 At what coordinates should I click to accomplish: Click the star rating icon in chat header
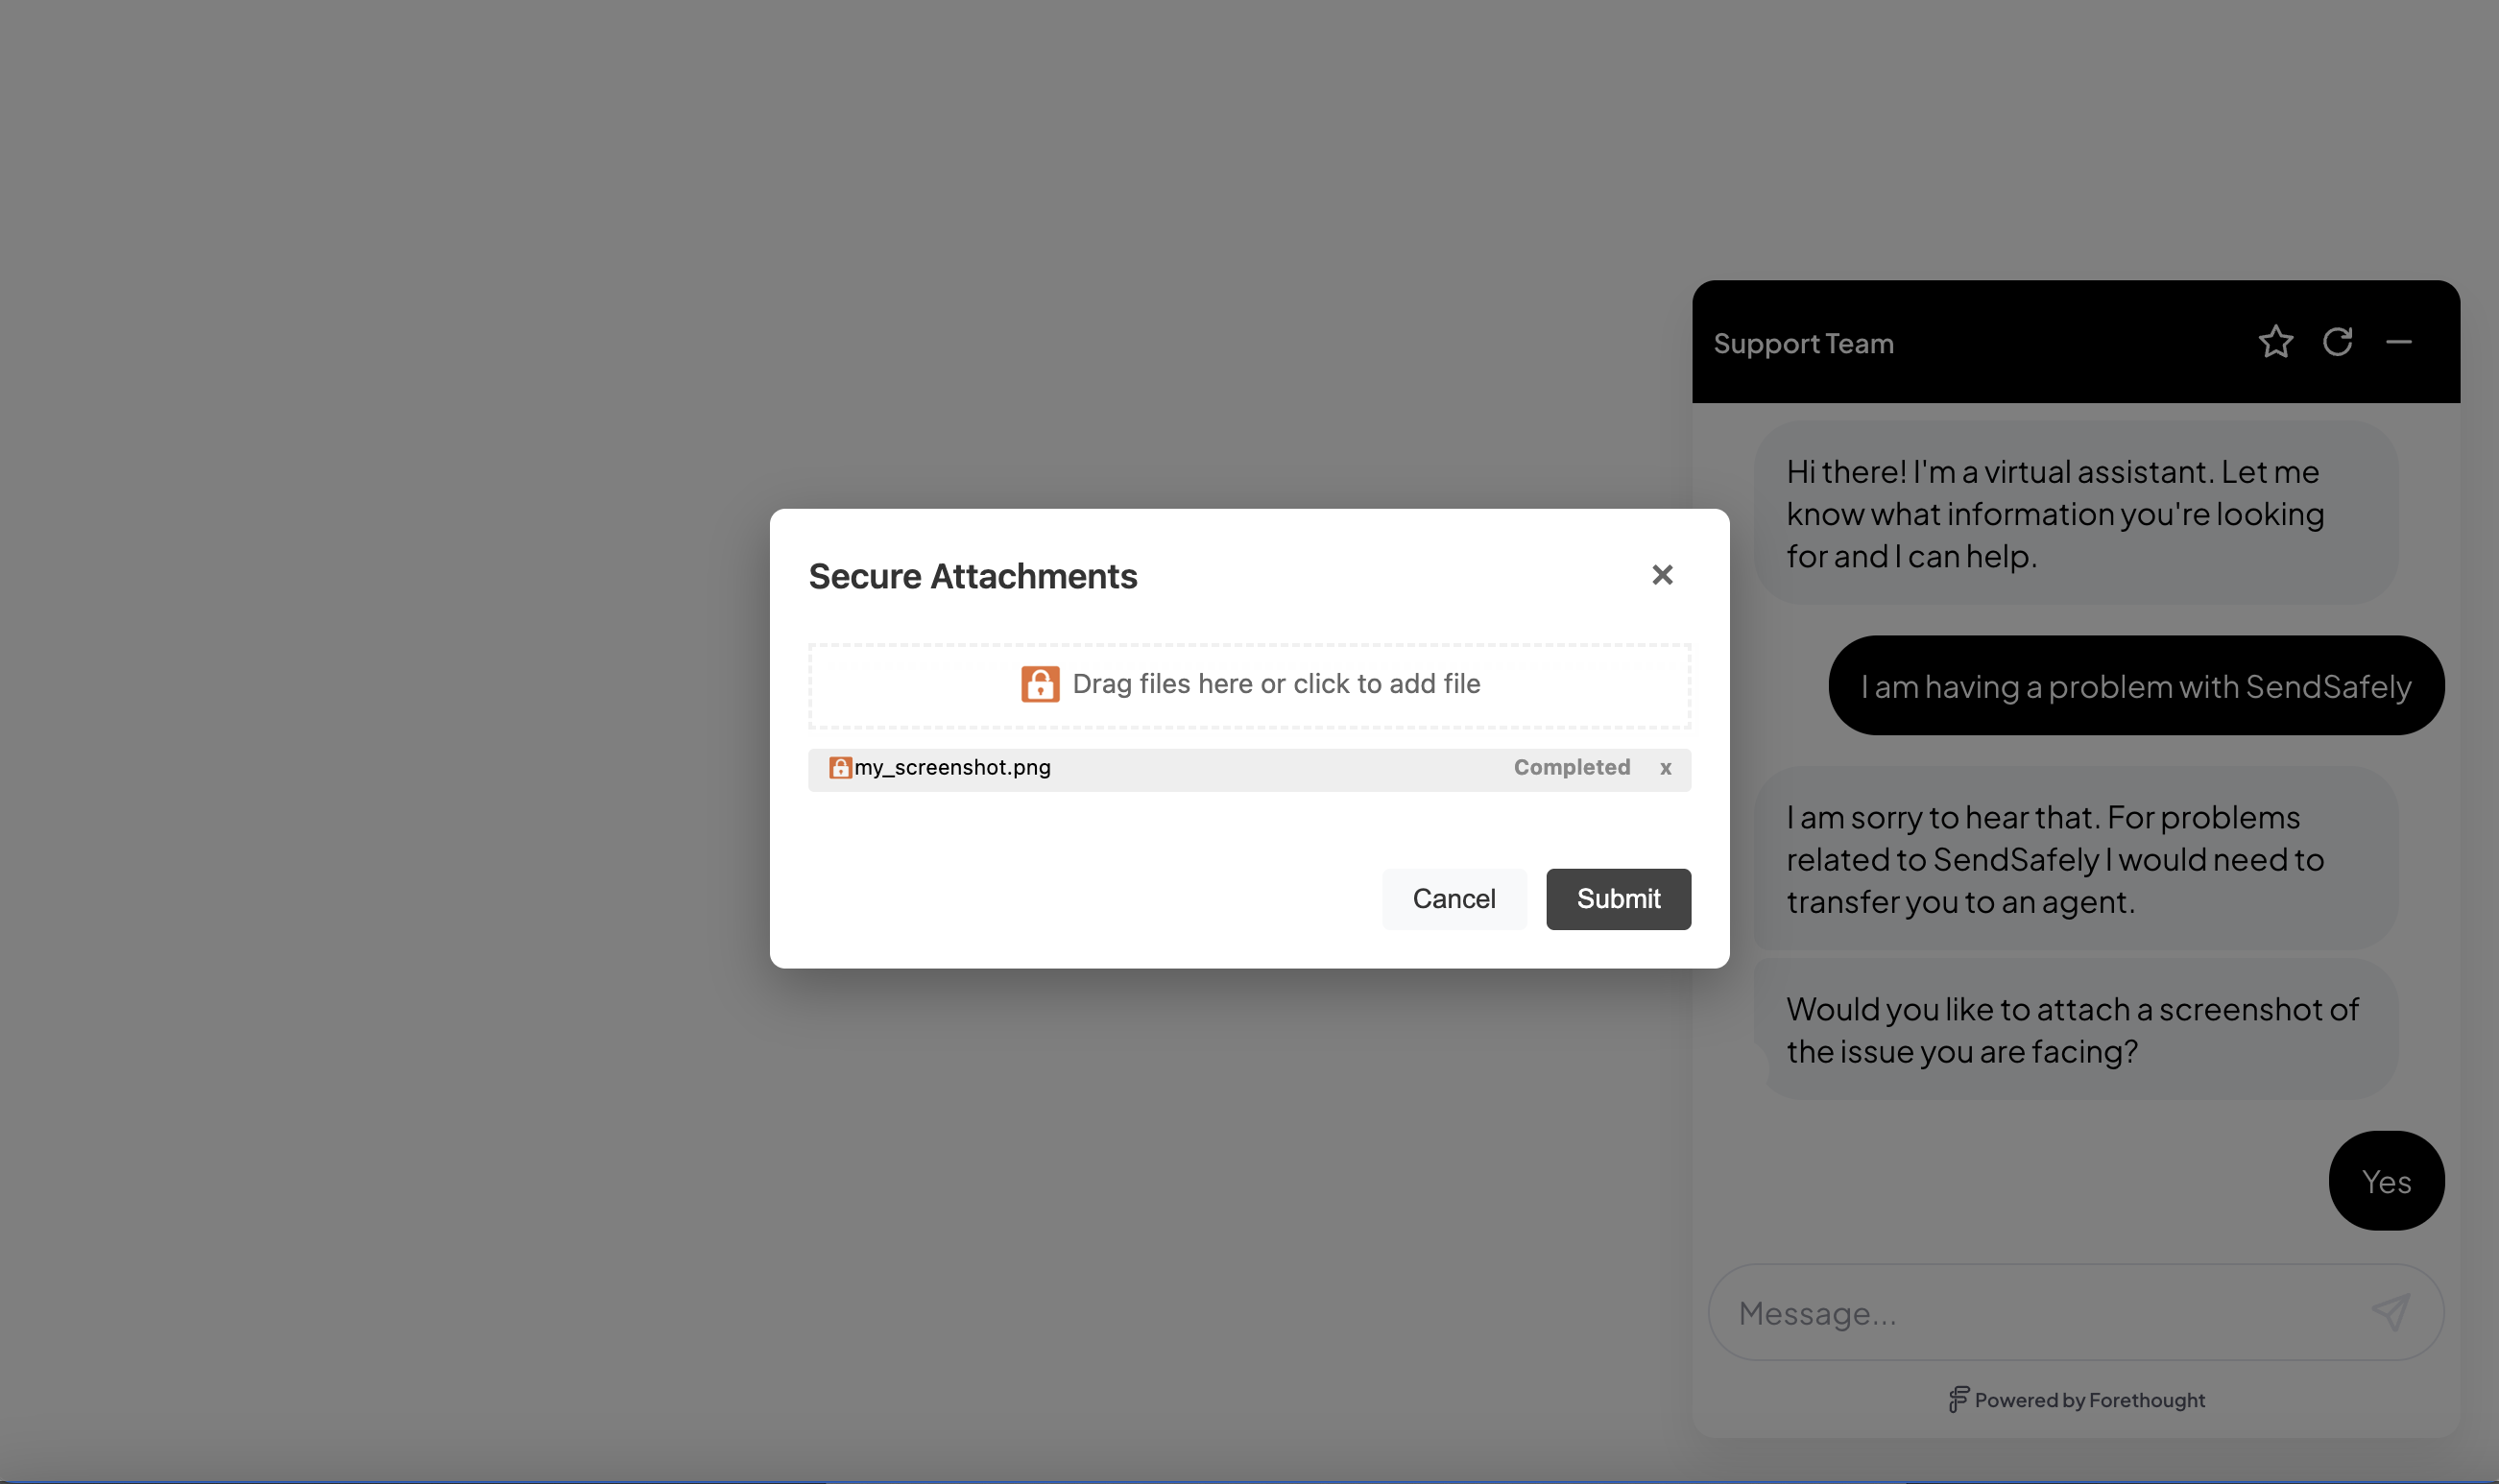coord(2275,342)
